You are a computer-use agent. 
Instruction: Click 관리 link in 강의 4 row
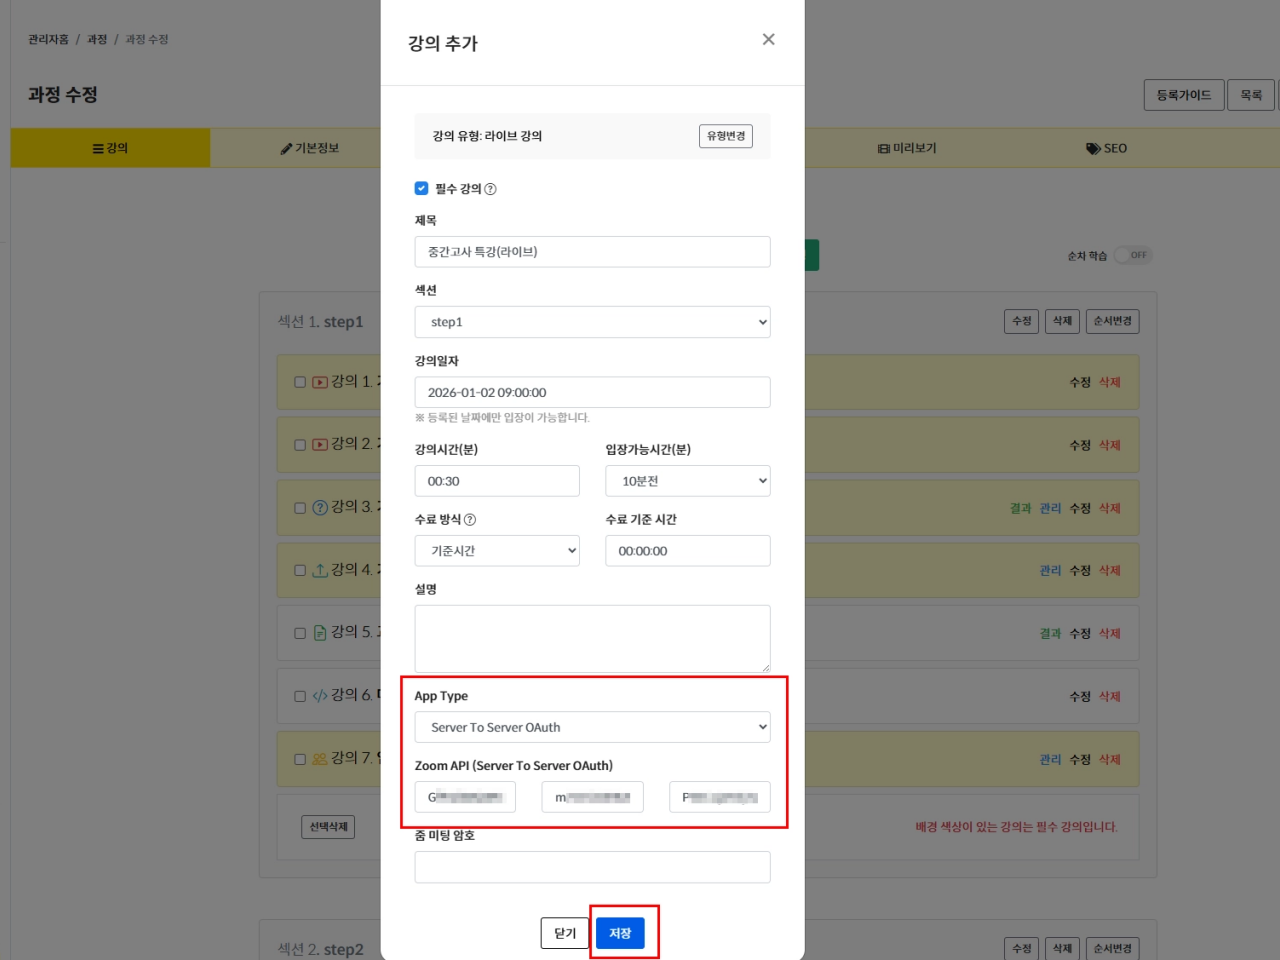1050,570
